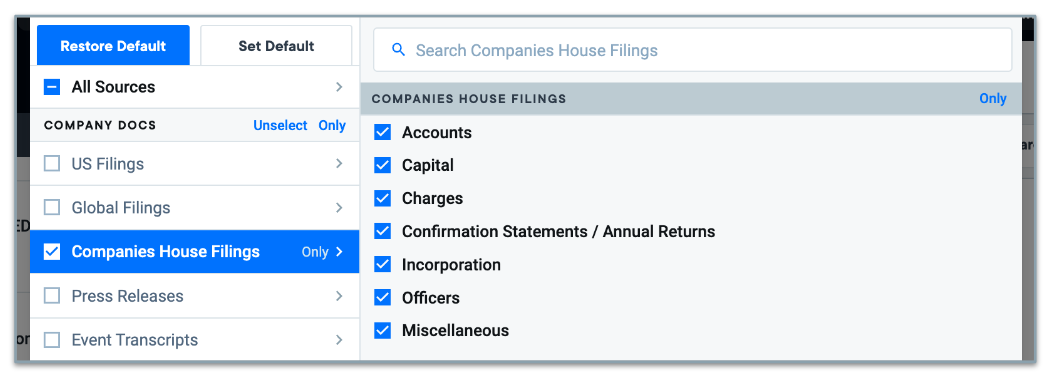Click the Set Default button

[276, 46]
